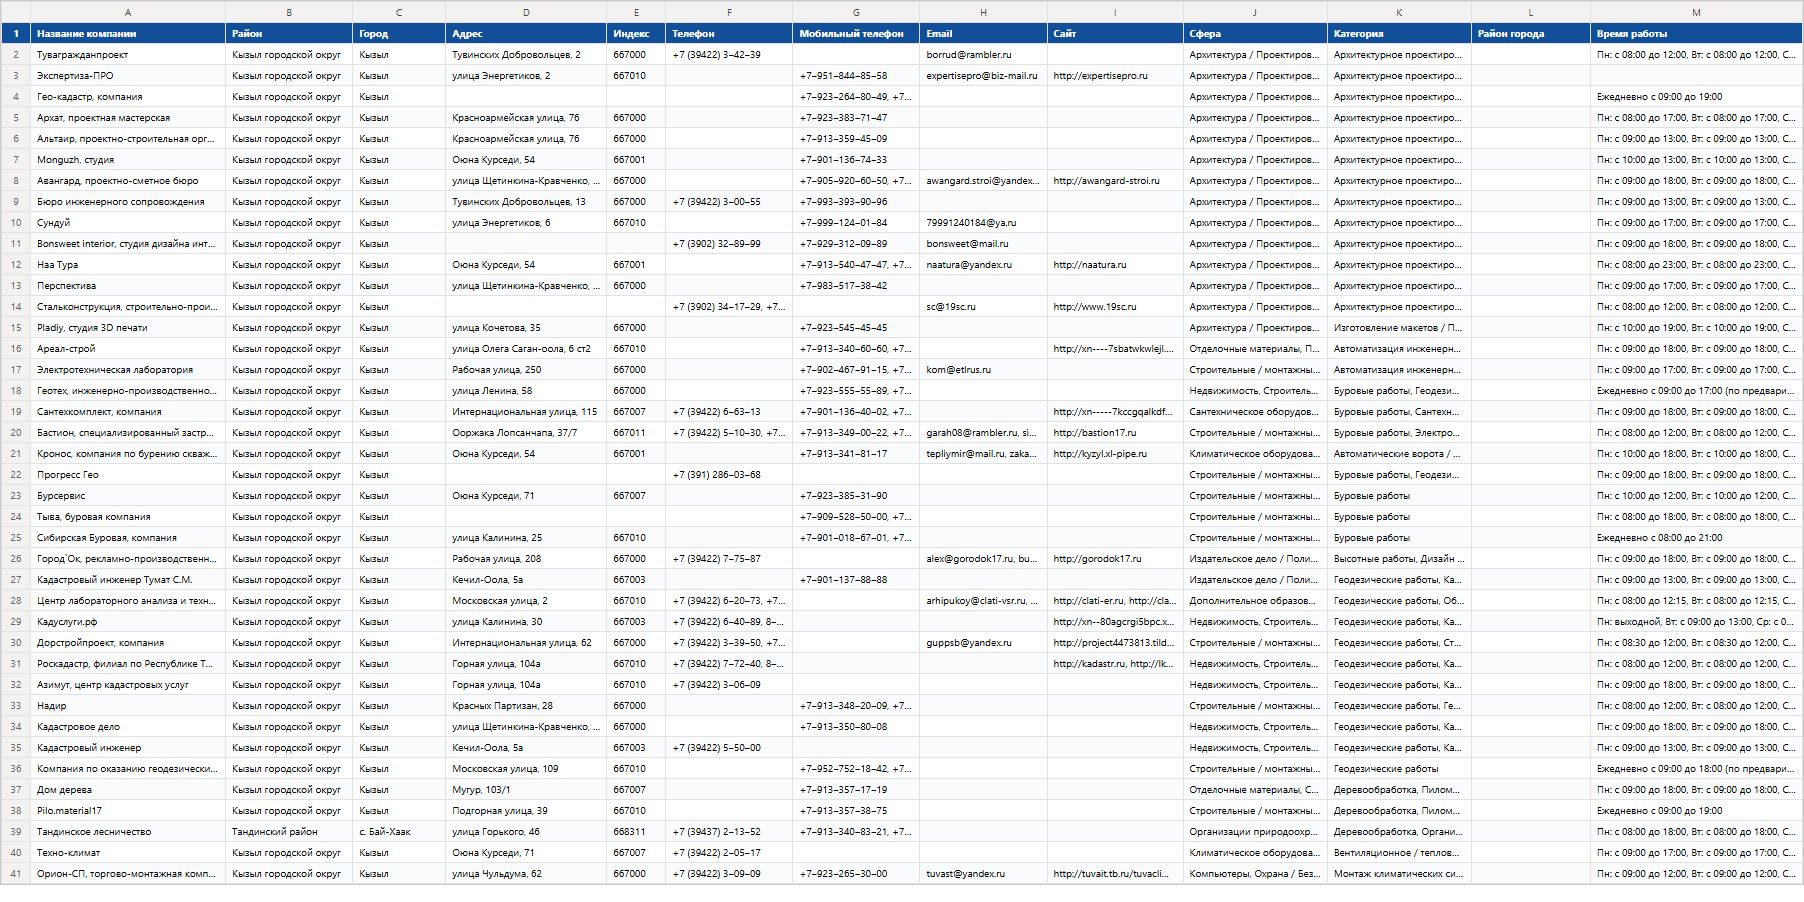Image resolution: width=1804 pixels, height=902 pixels.
Task: Click the 'Сфера' header cell
Action: point(1255,34)
